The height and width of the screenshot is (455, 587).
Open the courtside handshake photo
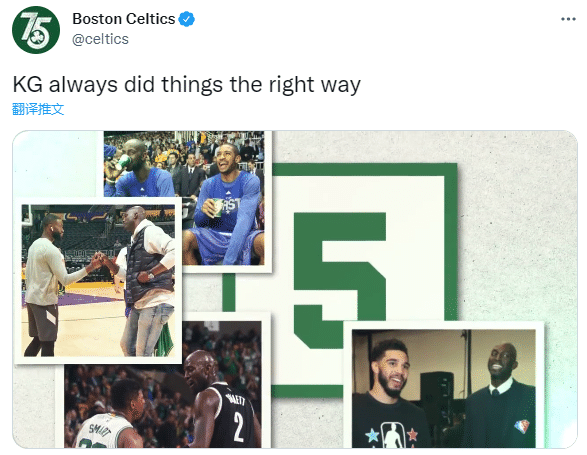click(x=98, y=280)
